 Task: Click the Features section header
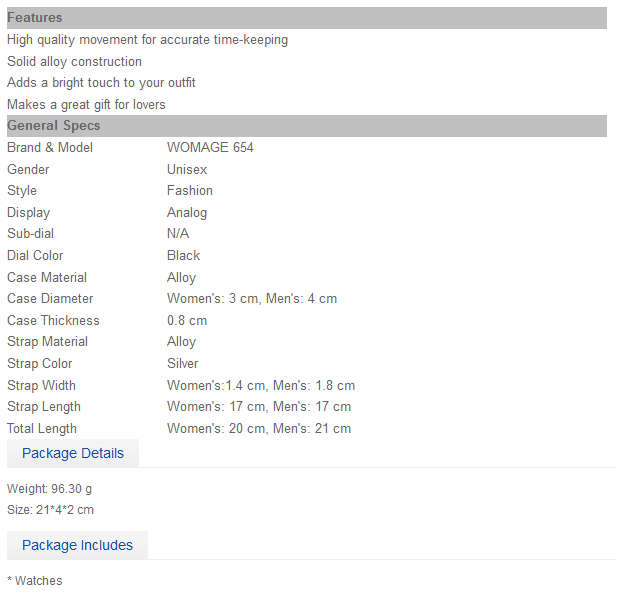coord(309,18)
